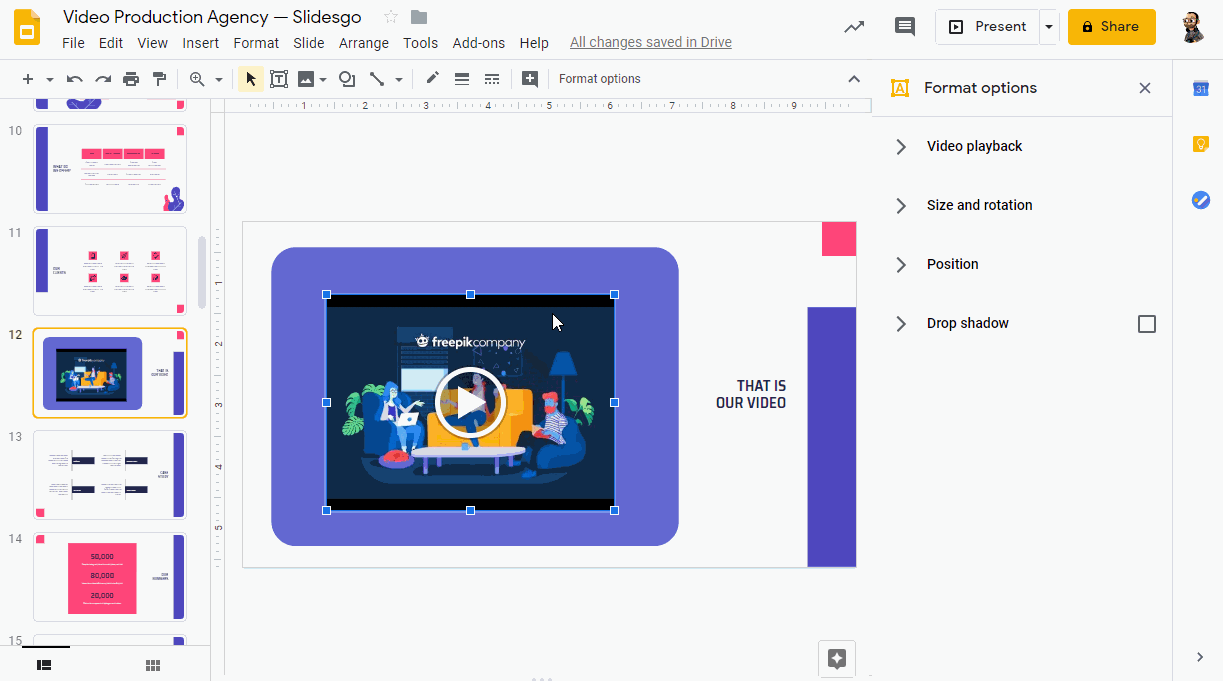1223x681 pixels.
Task: Open the border color pencil tool
Action: click(x=432, y=79)
